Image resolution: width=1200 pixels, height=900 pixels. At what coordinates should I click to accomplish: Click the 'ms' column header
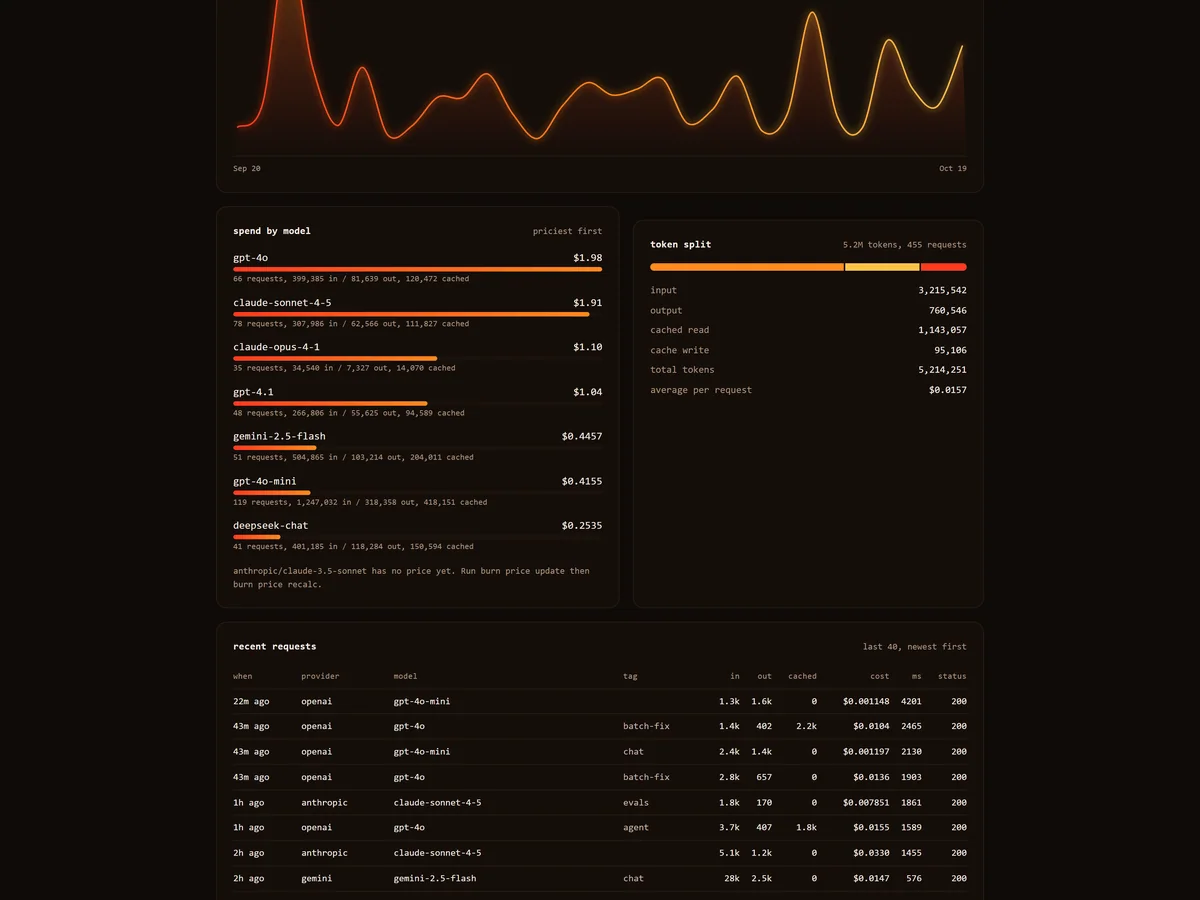point(917,676)
